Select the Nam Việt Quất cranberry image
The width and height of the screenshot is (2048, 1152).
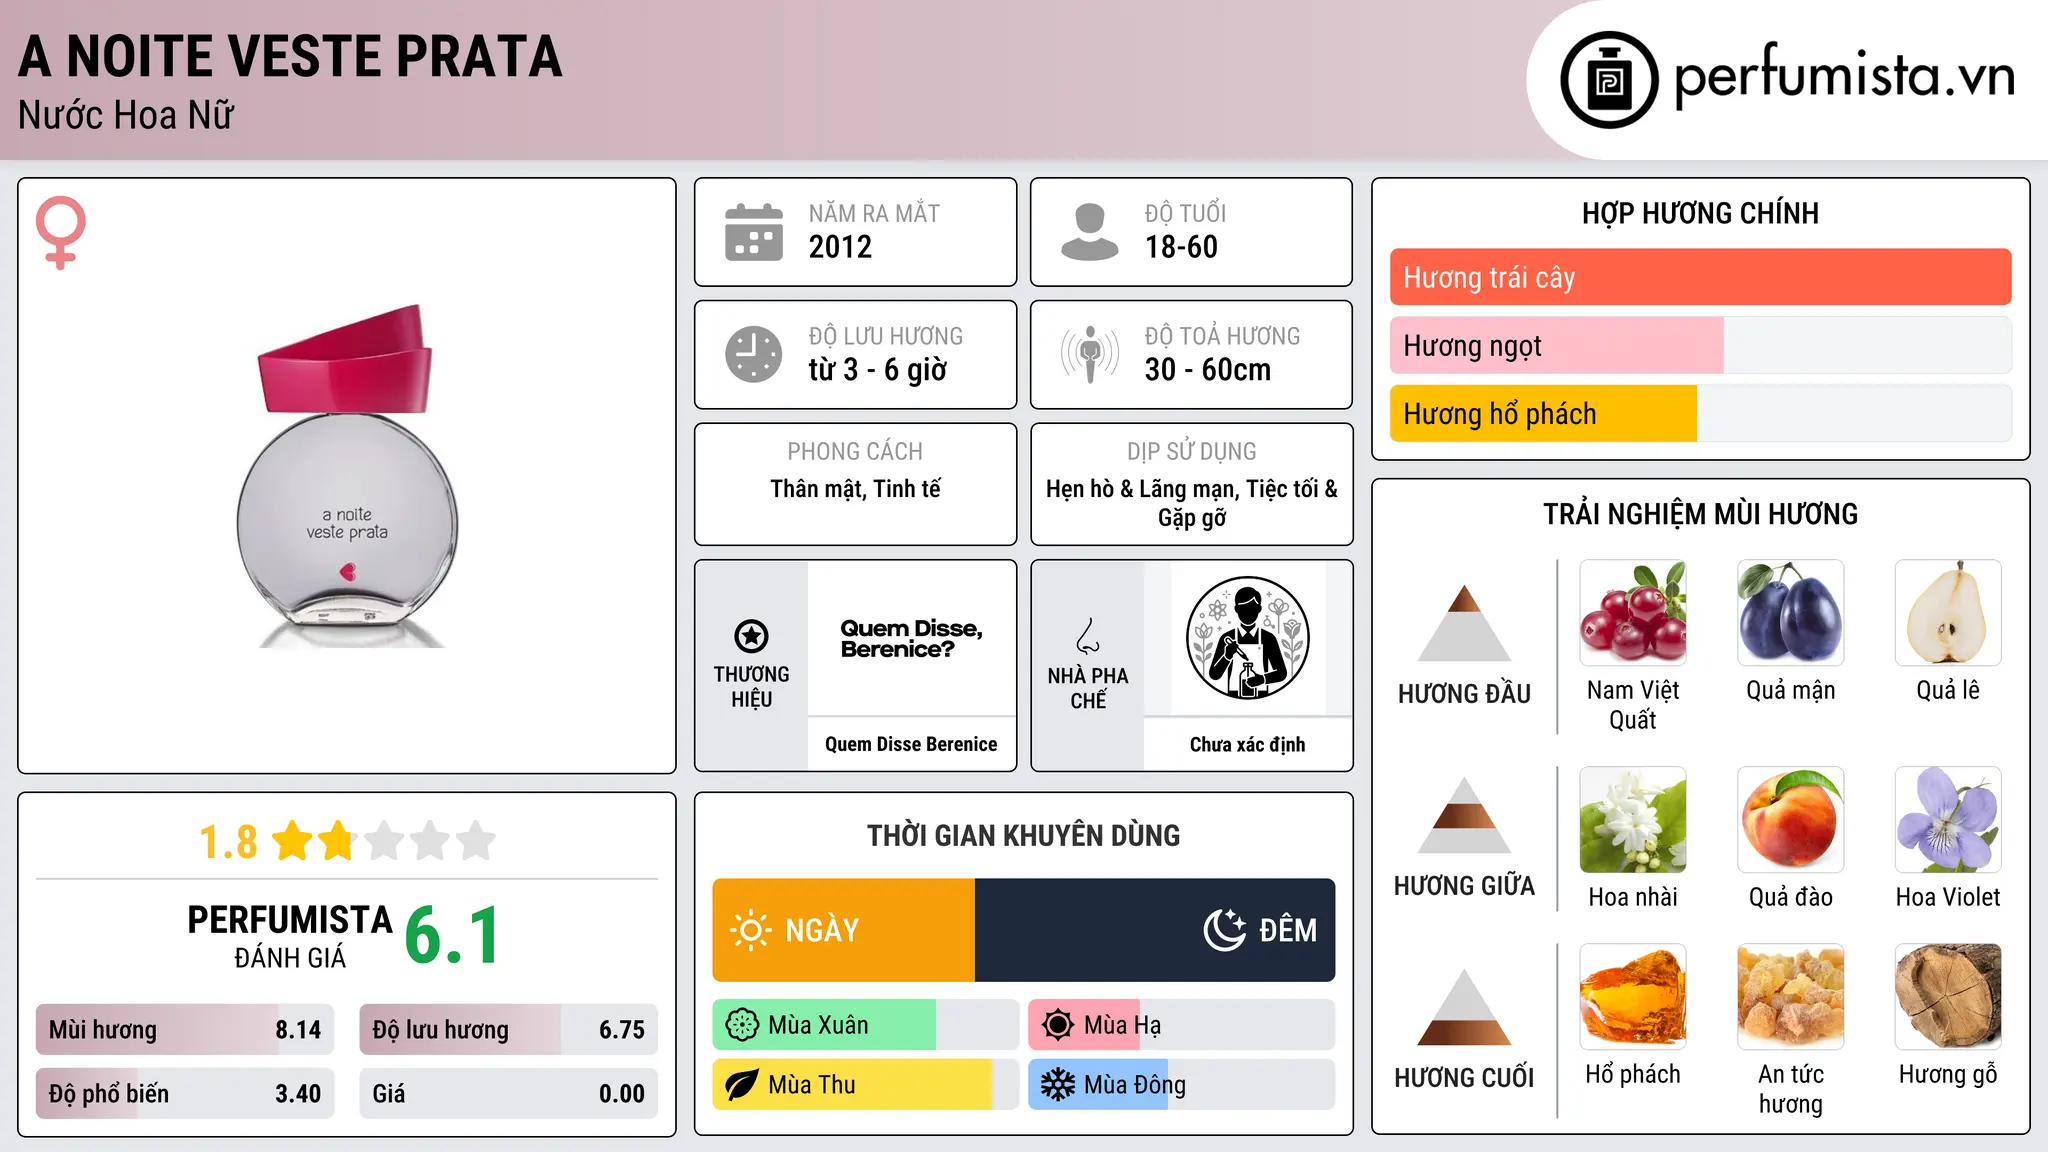[x=1633, y=613]
